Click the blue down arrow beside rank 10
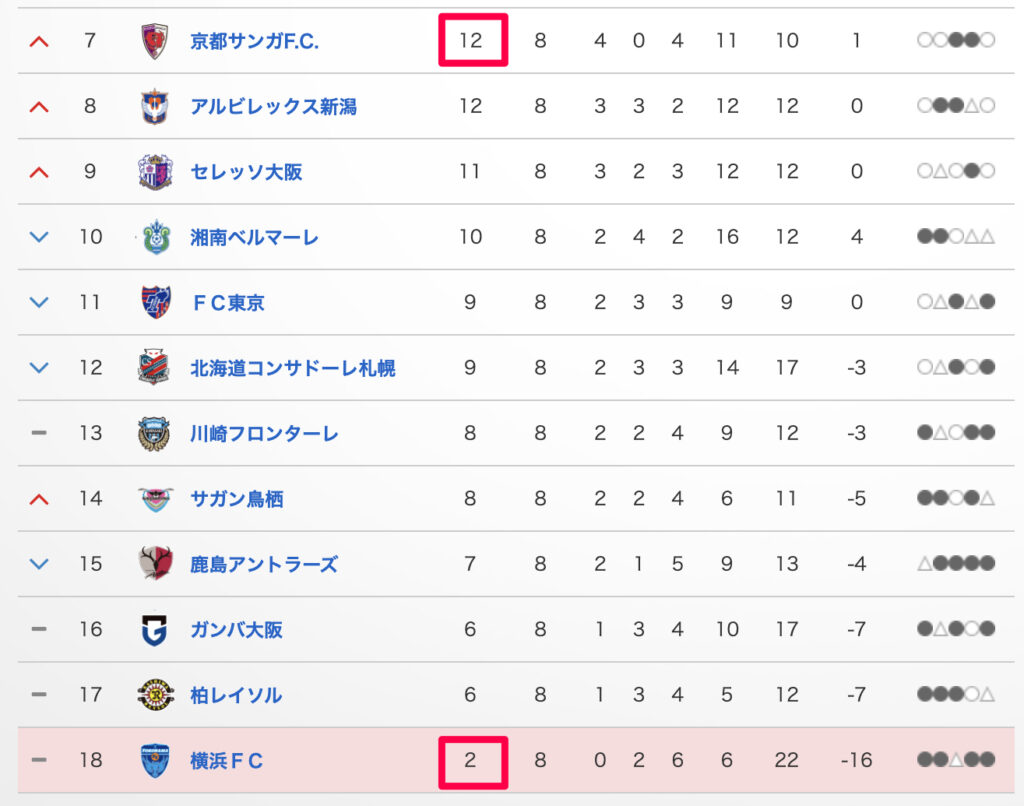 (39, 237)
